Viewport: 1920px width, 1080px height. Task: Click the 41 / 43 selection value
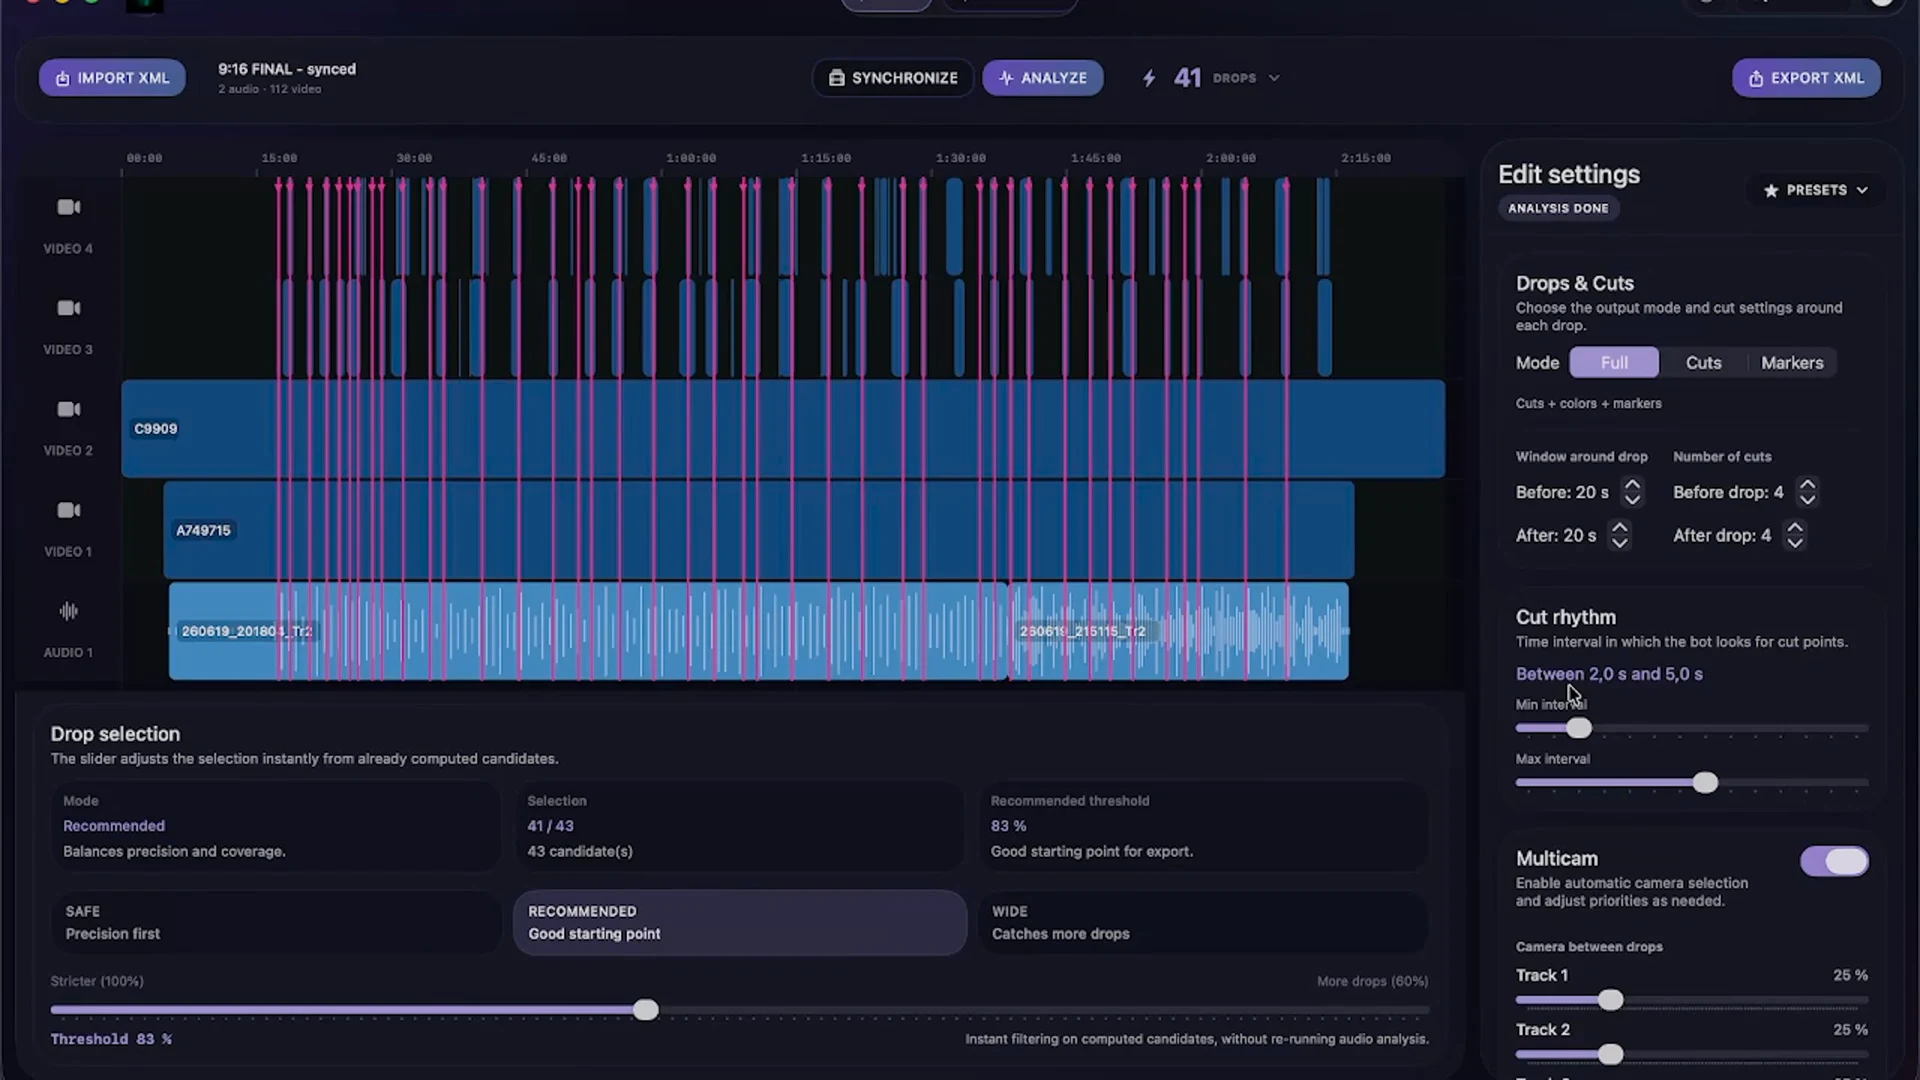click(550, 826)
